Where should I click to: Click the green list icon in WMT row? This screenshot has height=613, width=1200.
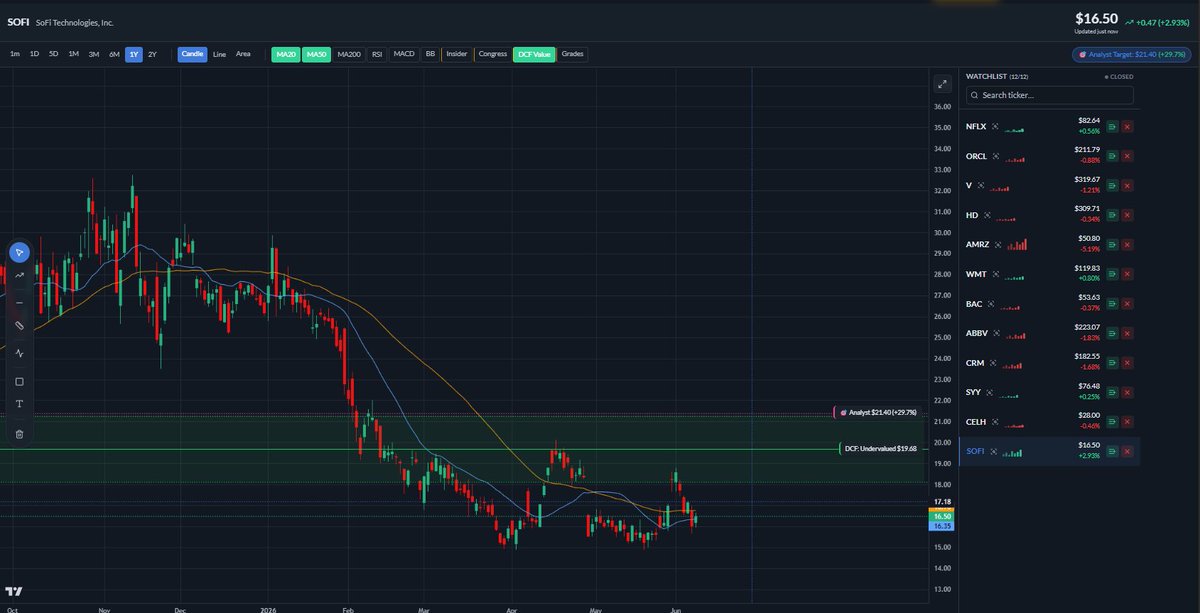click(1112, 275)
